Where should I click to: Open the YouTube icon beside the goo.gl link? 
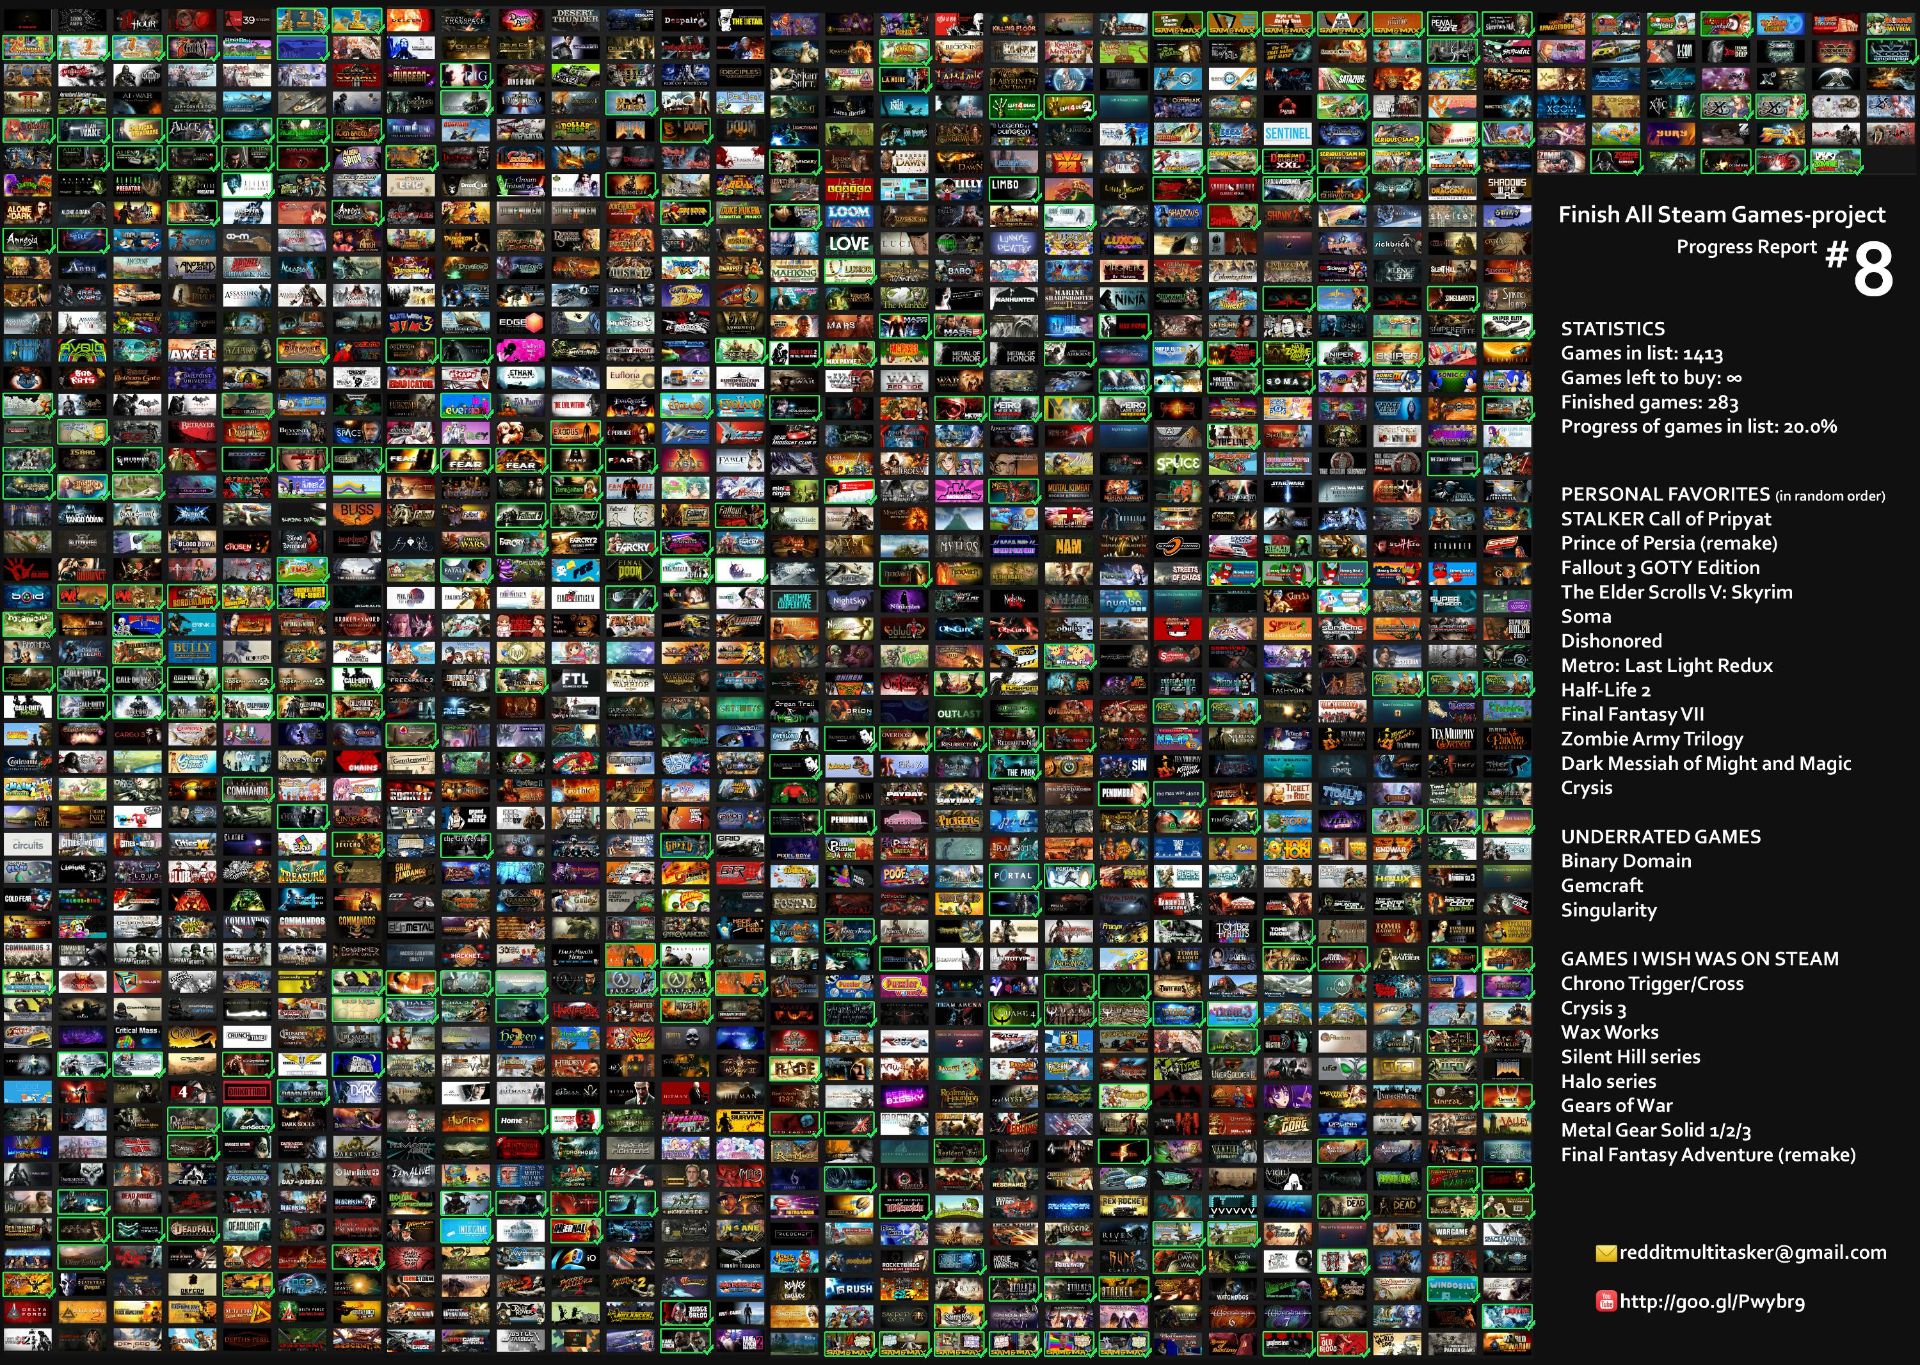click(1606, 1301)
